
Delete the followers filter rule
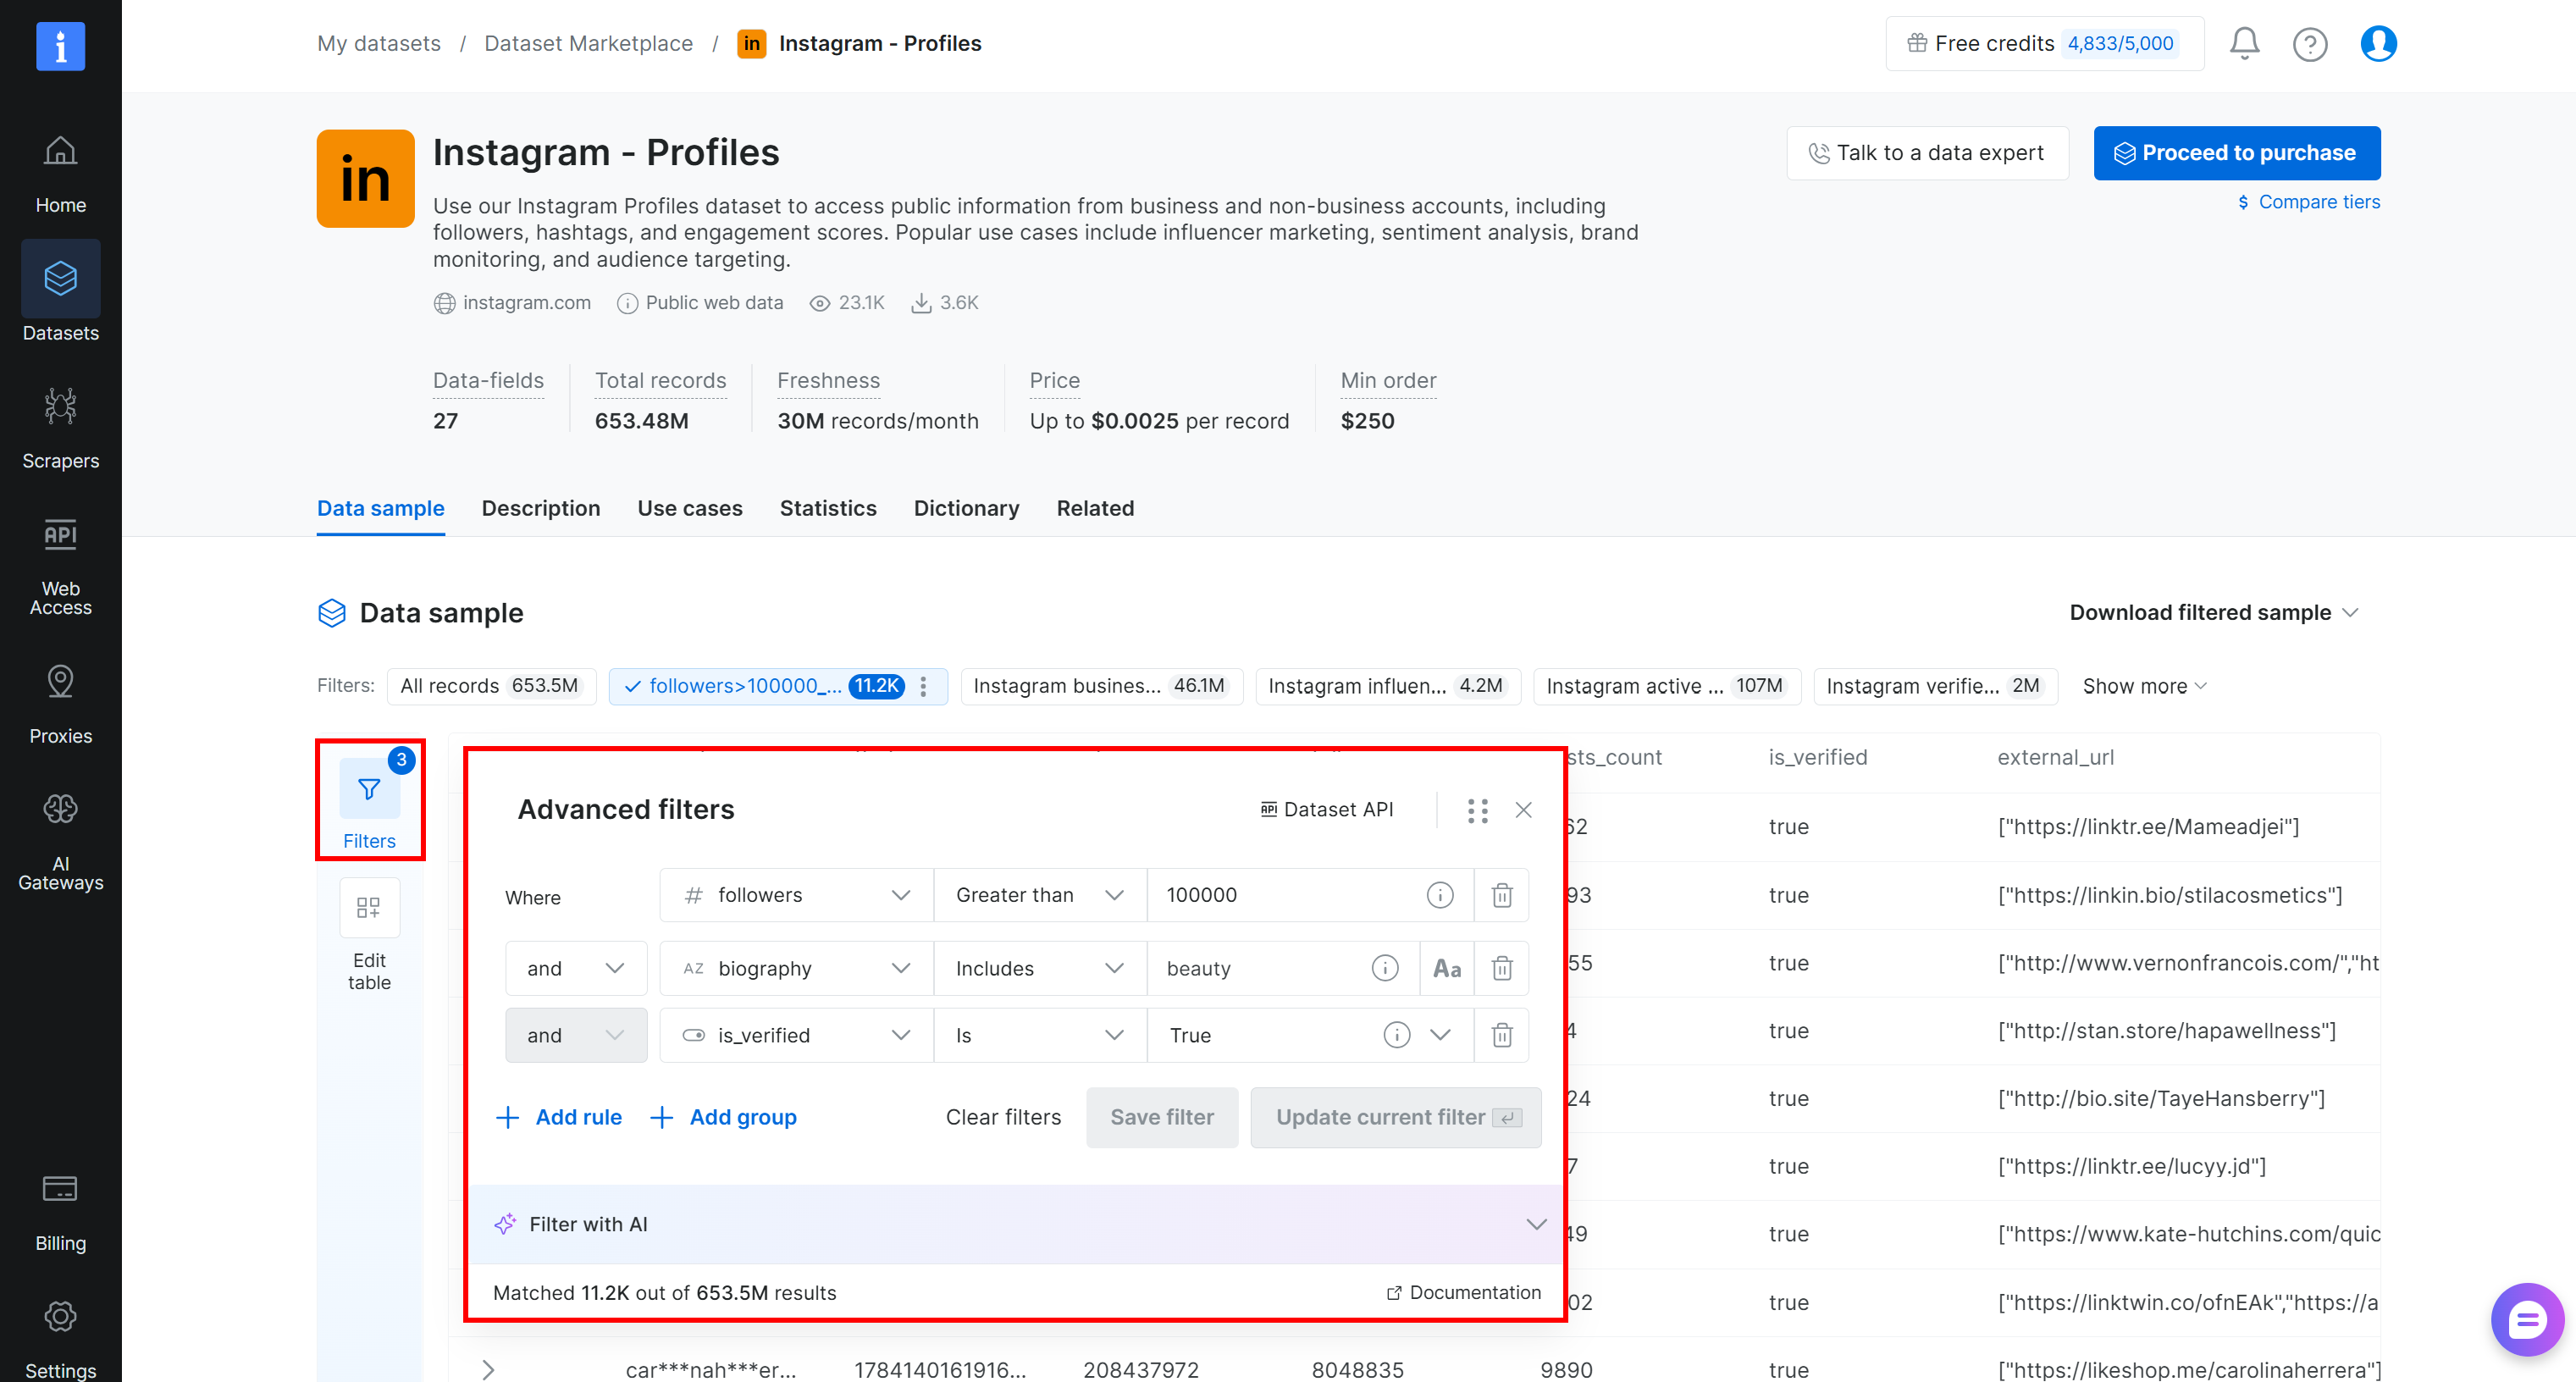[1501, 895]
